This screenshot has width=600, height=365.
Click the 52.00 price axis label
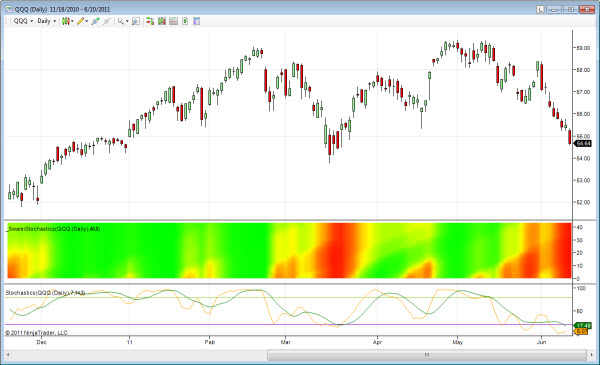point(583,202)
